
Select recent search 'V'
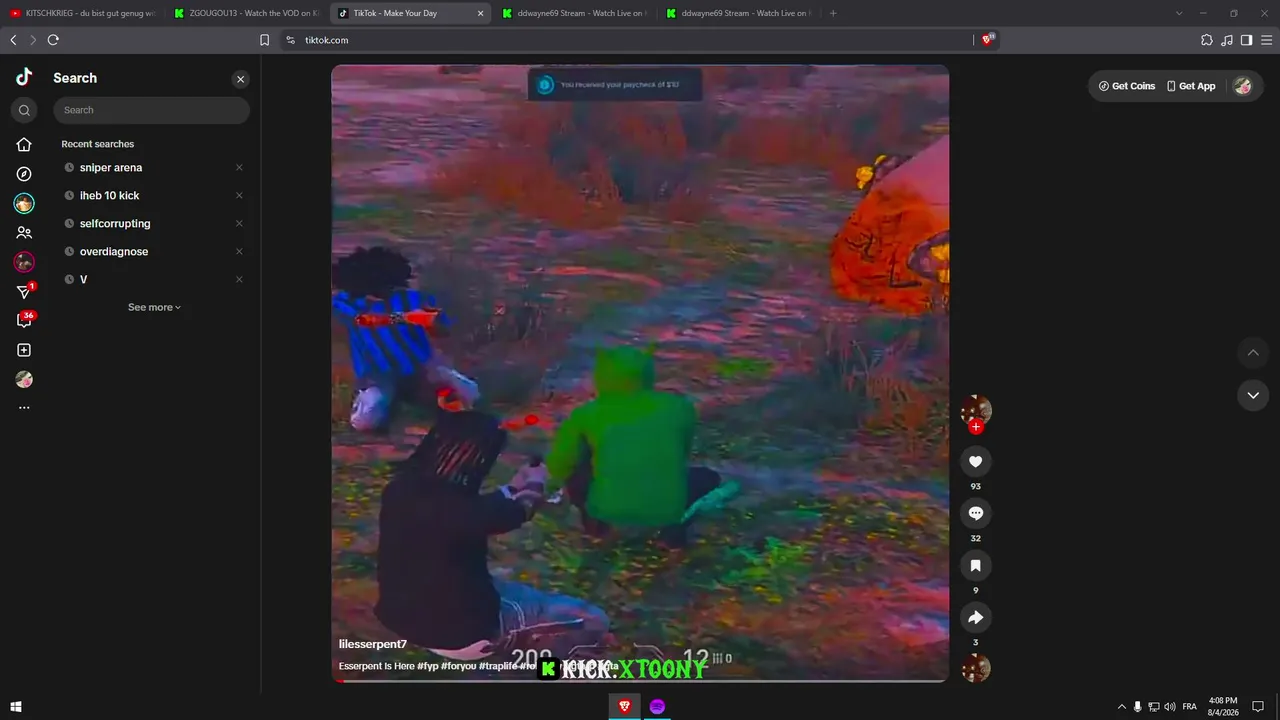click(83, 280)
